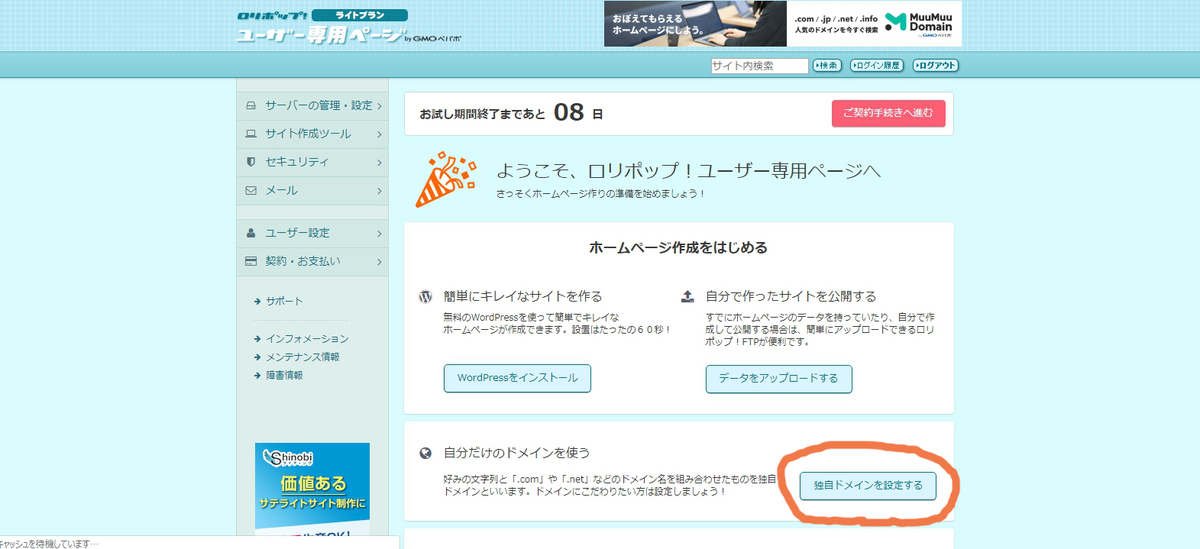Click the upload icon beside 自分で作ったサイトを公開する
This screenshot has height=549, width=1200.
tap(687, 296)
